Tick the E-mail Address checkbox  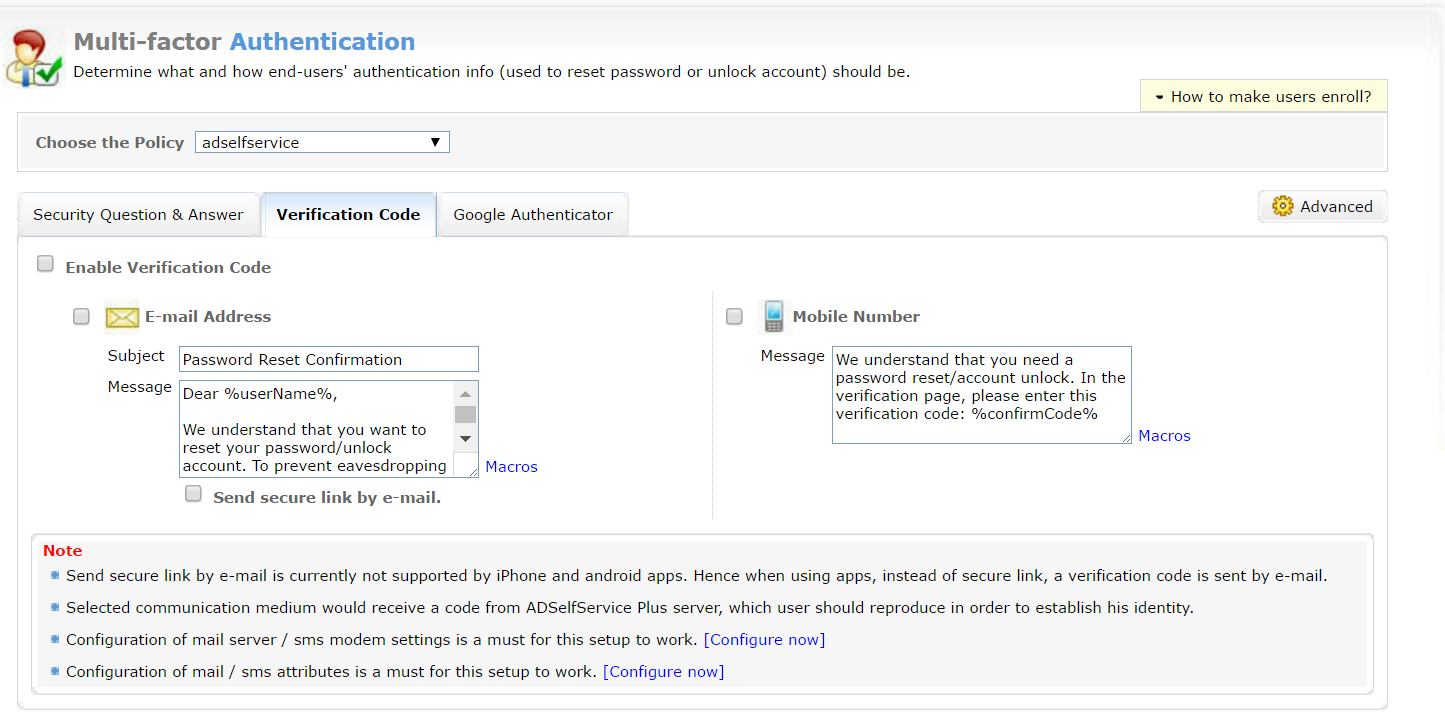pyautogui.click(x=81, y=316)
